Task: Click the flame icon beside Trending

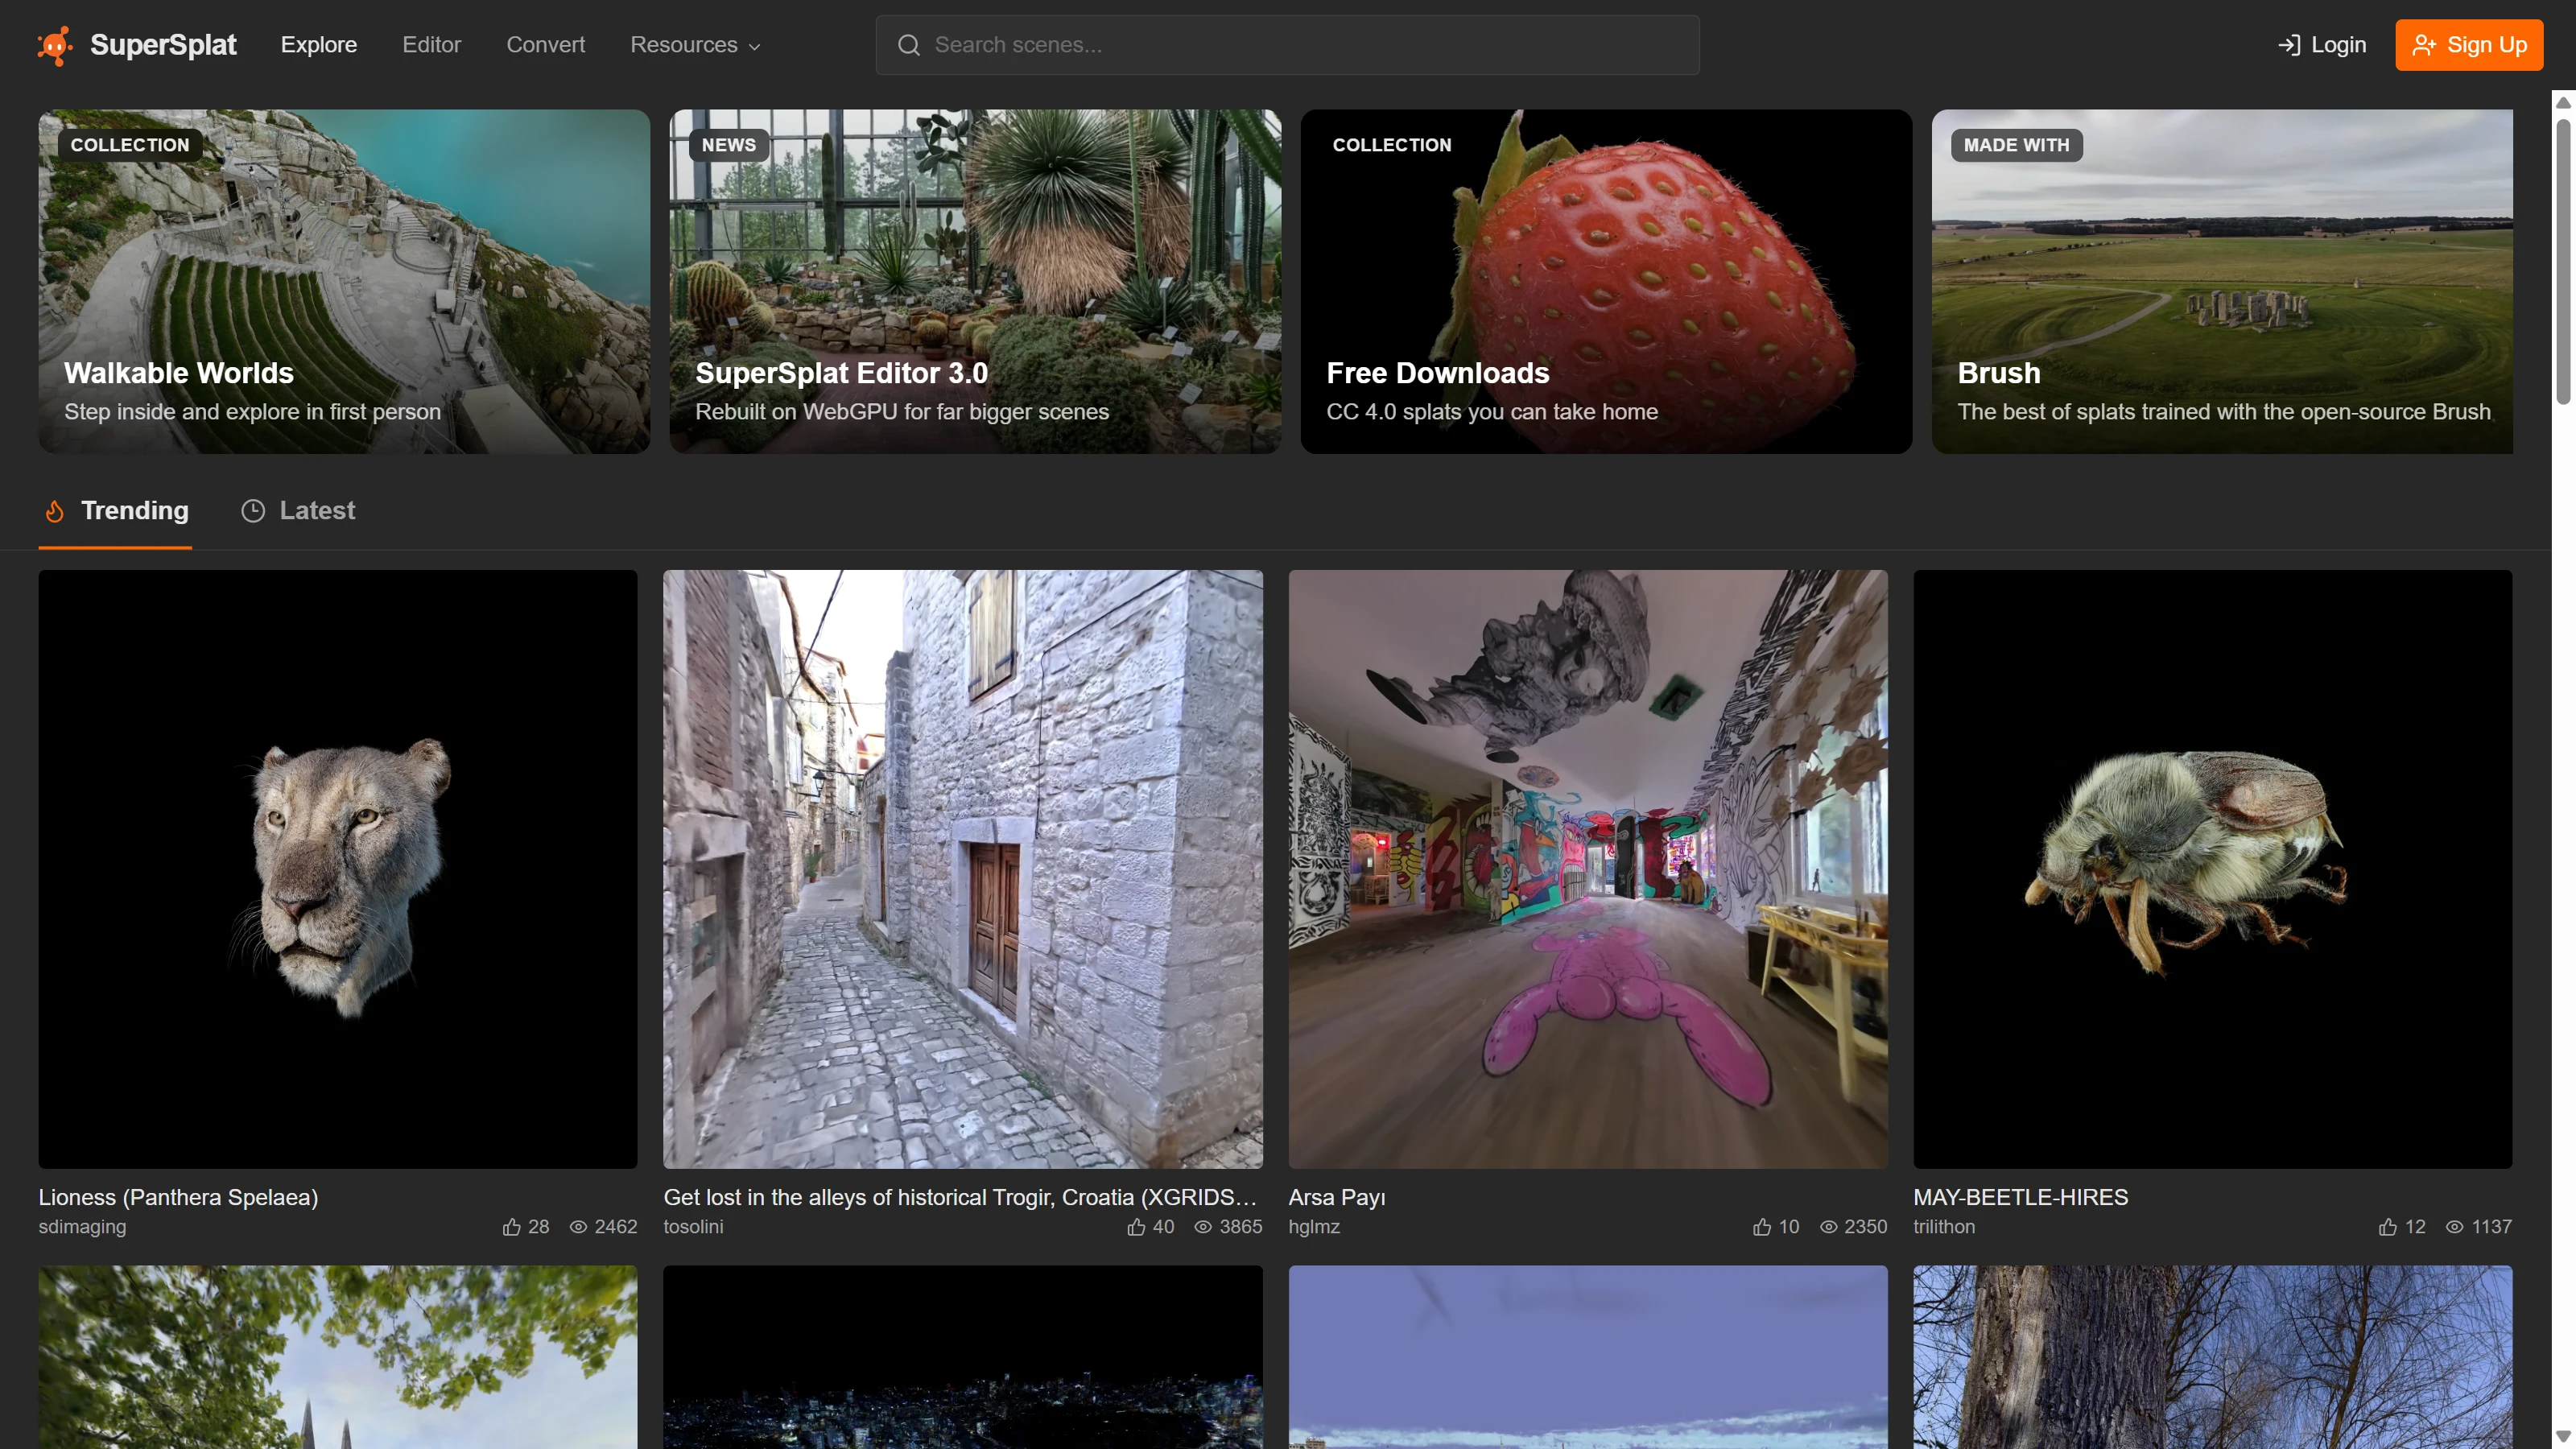Action: point(55,511)
